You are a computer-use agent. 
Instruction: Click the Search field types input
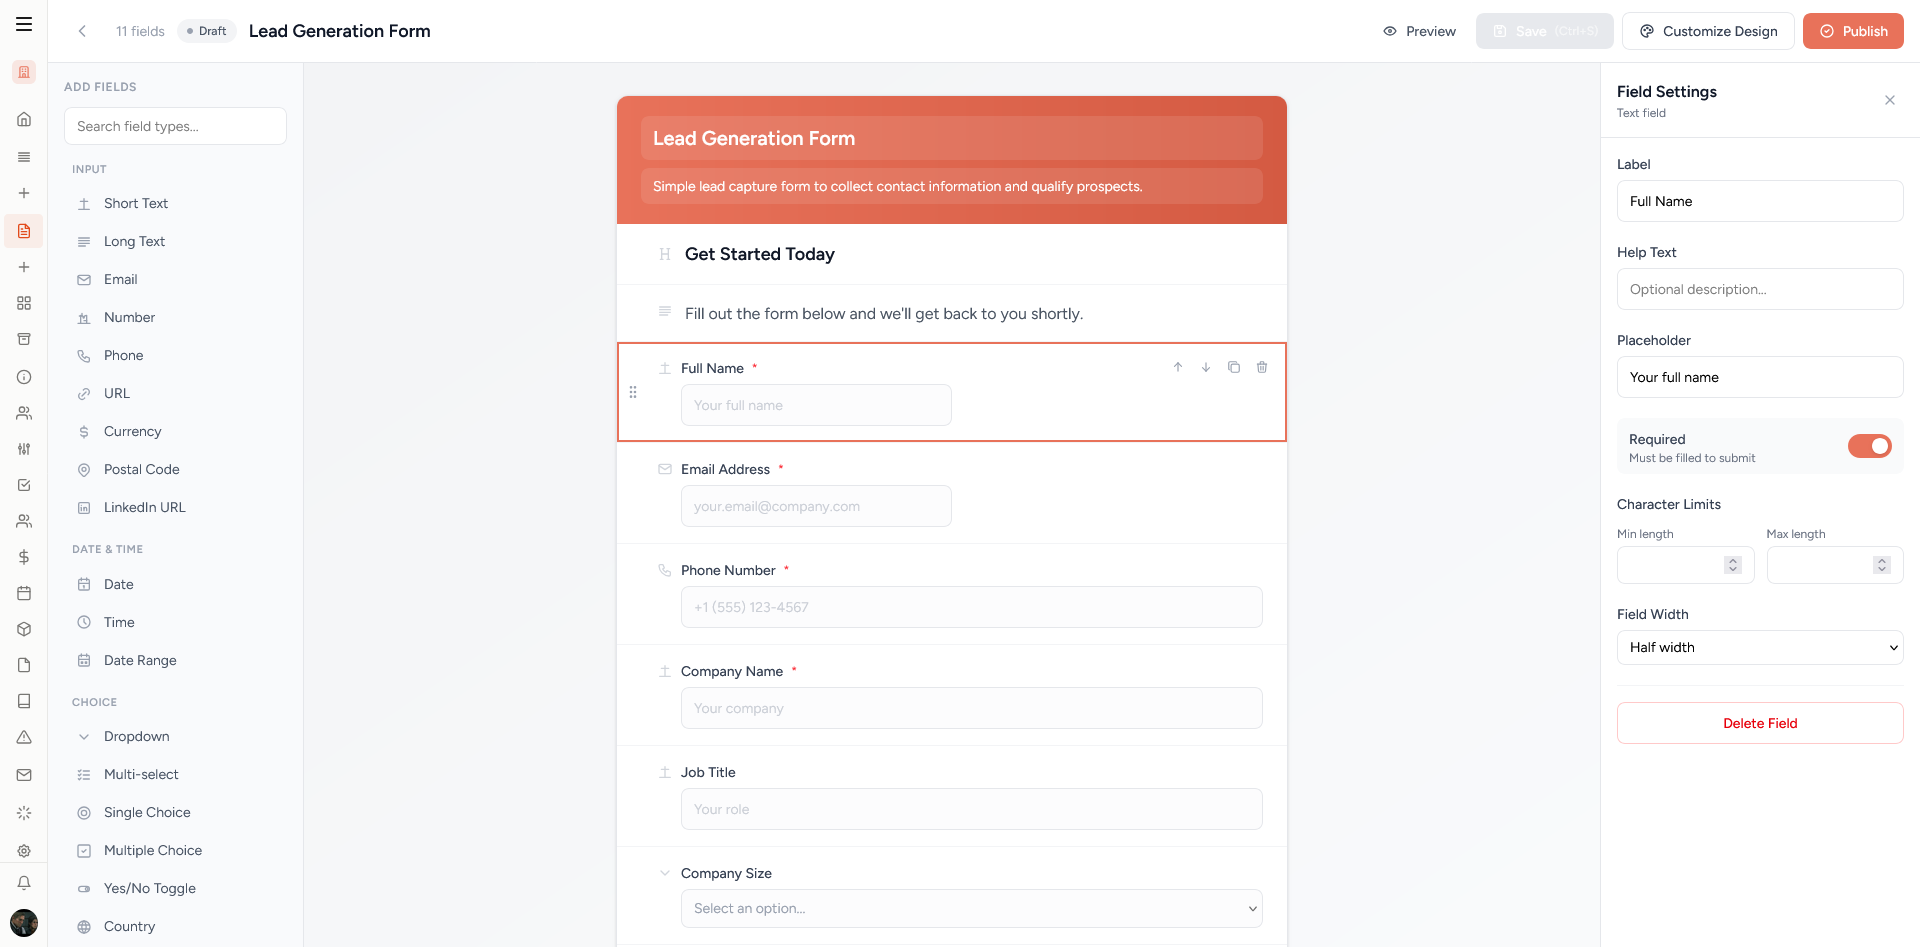tap(175, 126)
